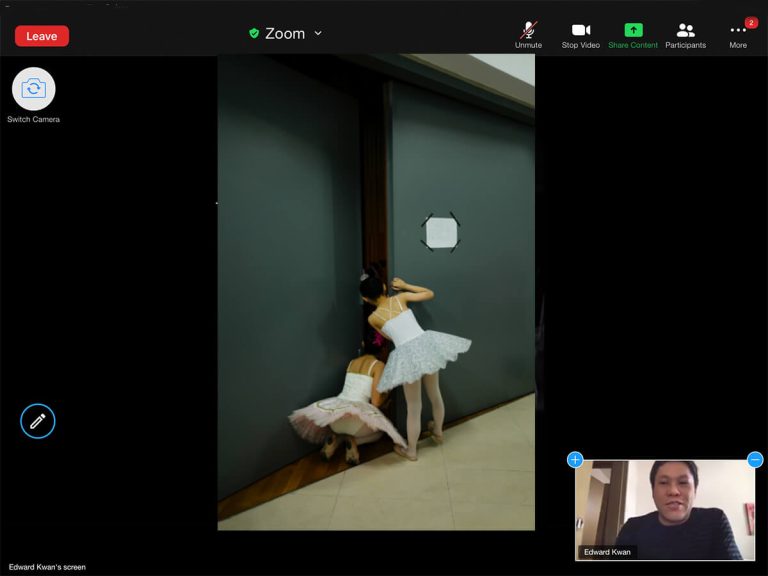Open the Participants panel icon

coord(685,30)
